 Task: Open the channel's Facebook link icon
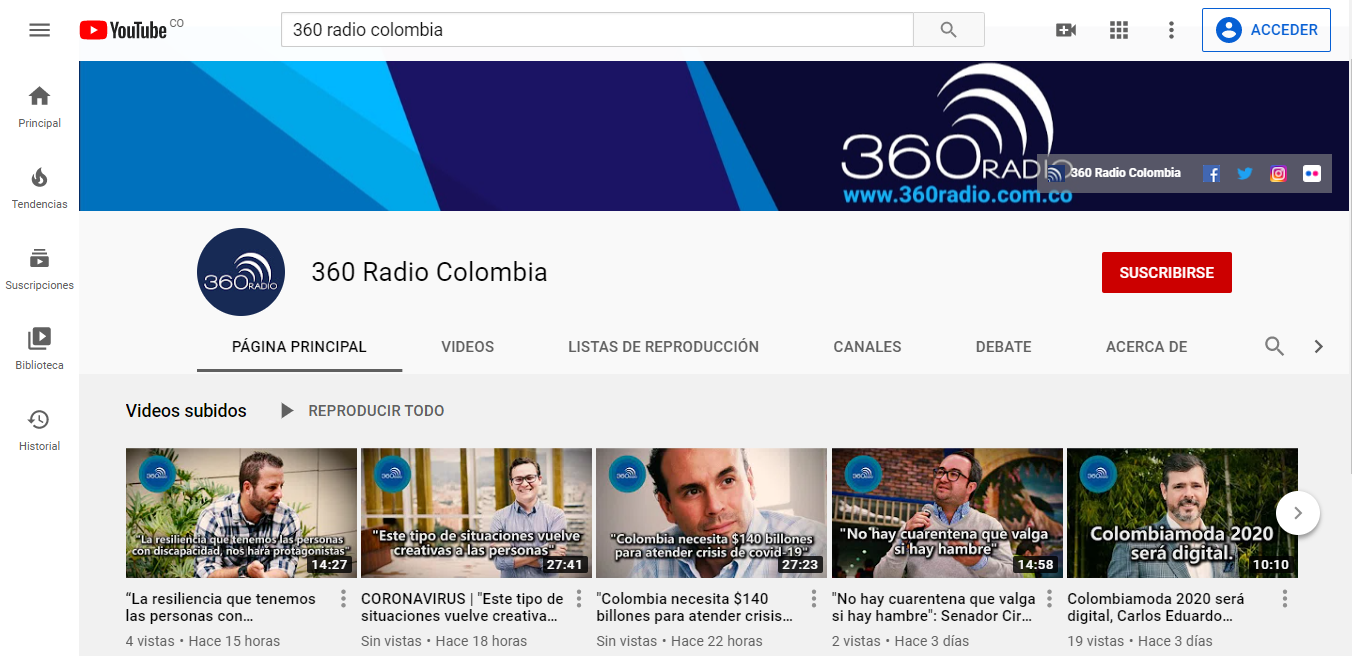pyautogui.click(x=1211, y=173)
